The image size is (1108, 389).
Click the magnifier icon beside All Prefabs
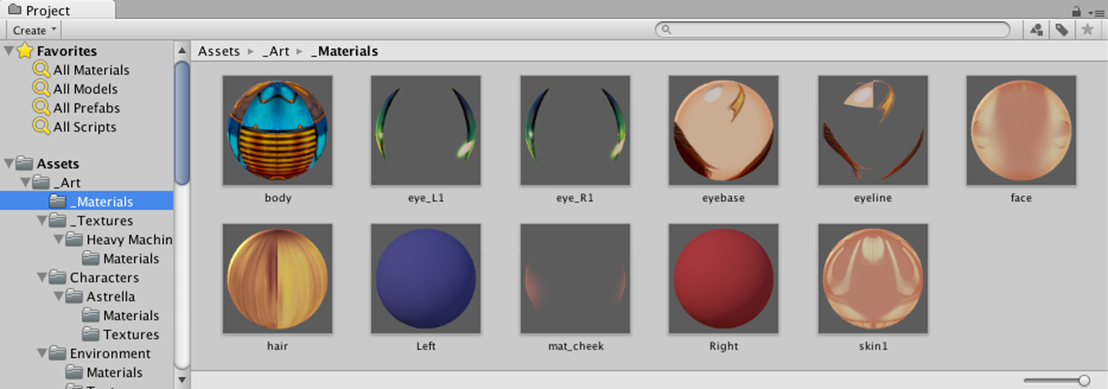(x=42, y=108)
